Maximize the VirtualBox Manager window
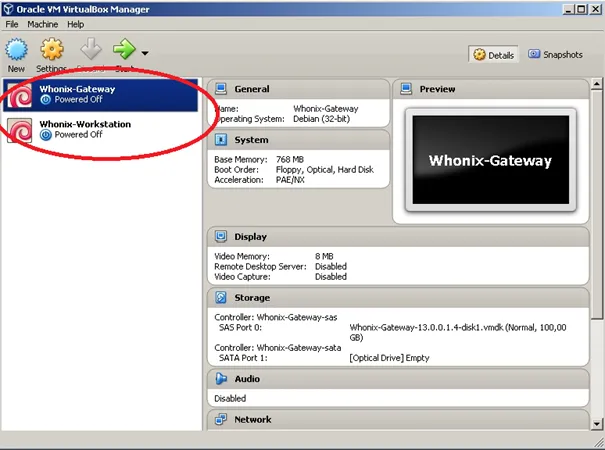The height and width of the screenshot is (450, 605). (x=581, y=9)
